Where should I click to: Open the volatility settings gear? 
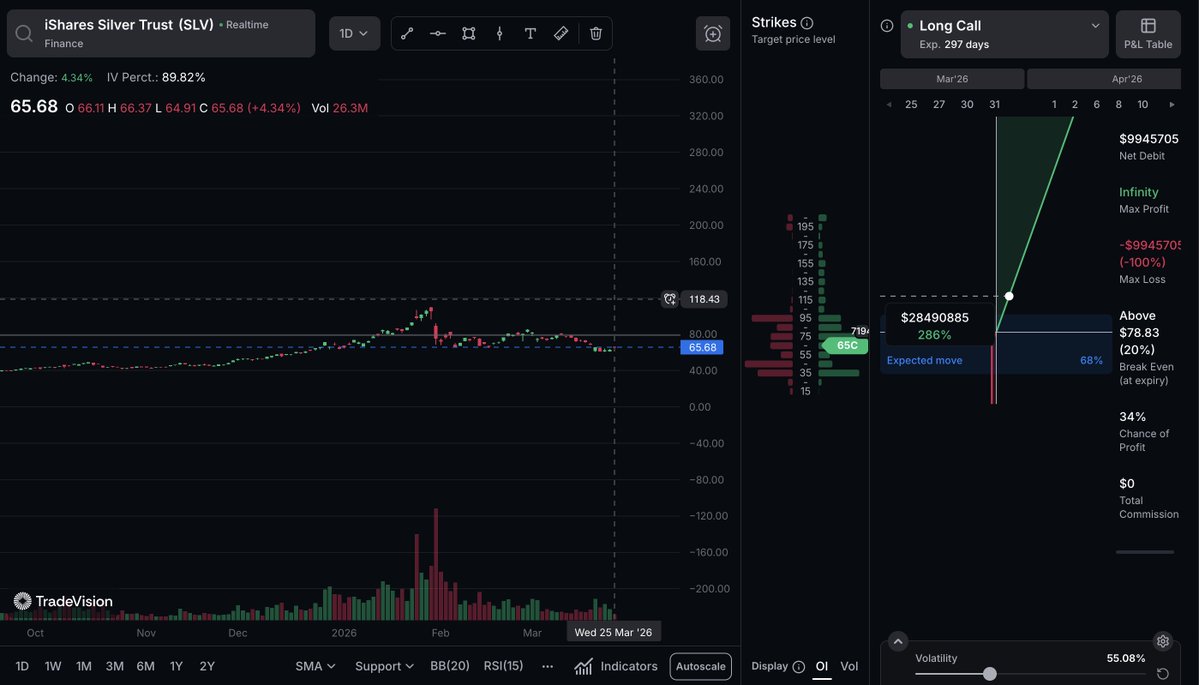click(1163, 641)
